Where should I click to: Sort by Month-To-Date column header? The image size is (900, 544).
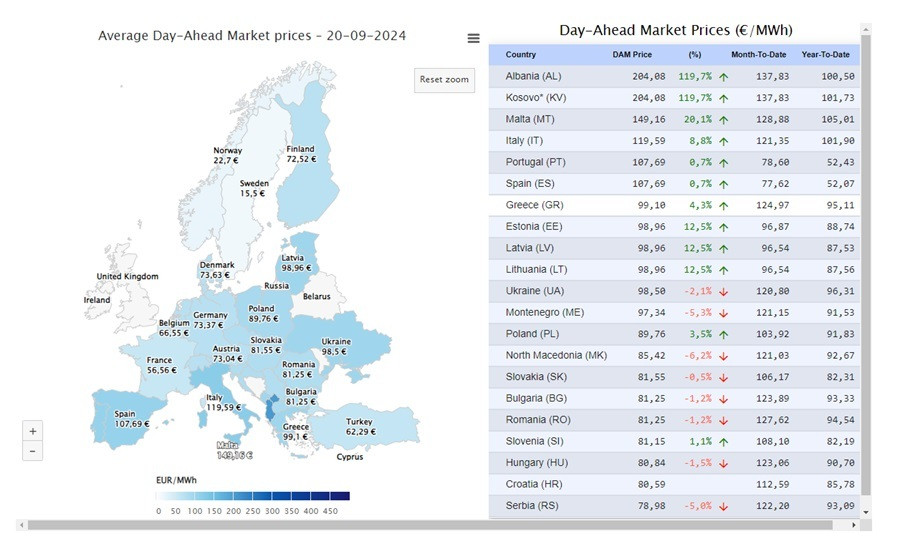click(x=758, y=55)
